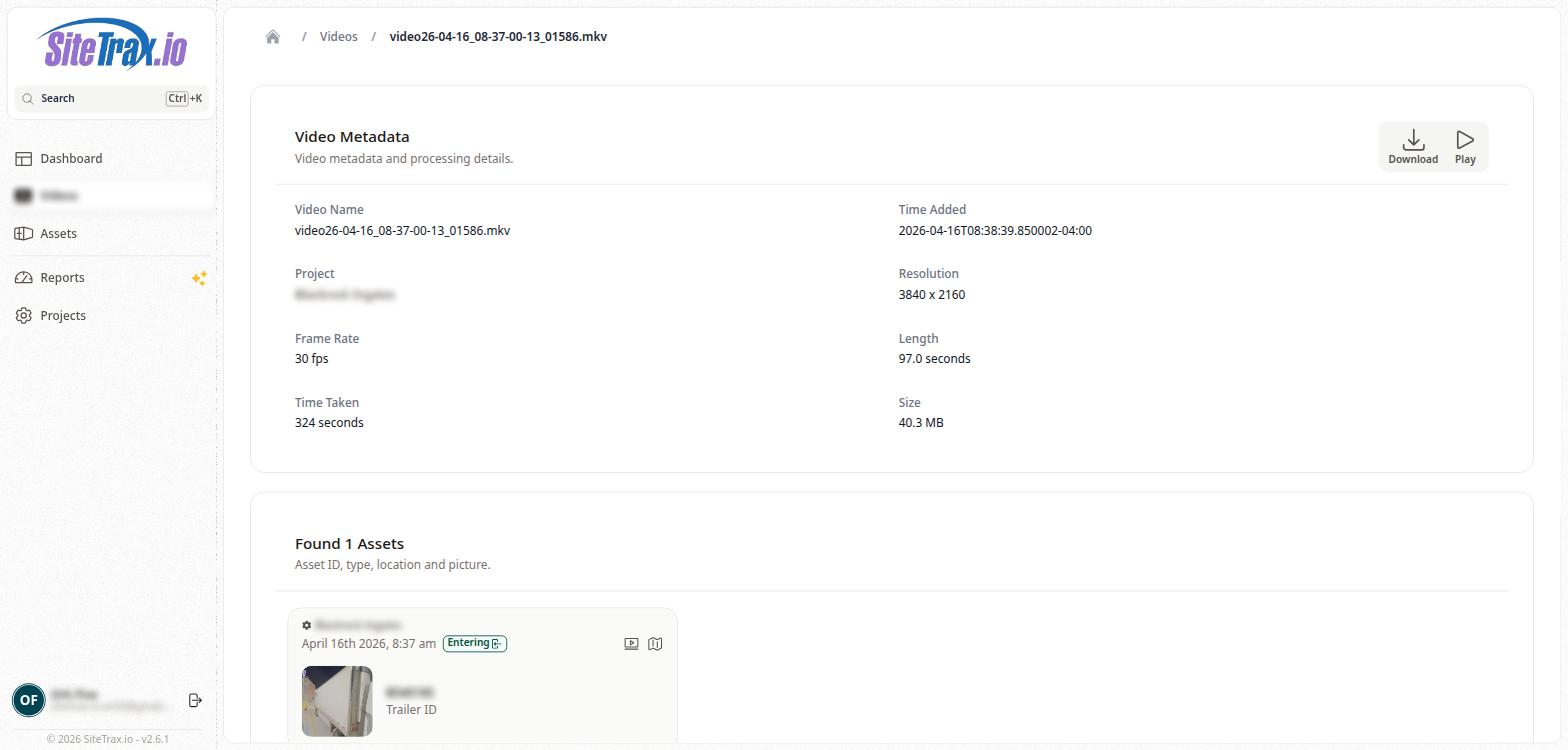
Task: Click the SiteTrax.io logo
Action: click(x=112, y=45)
